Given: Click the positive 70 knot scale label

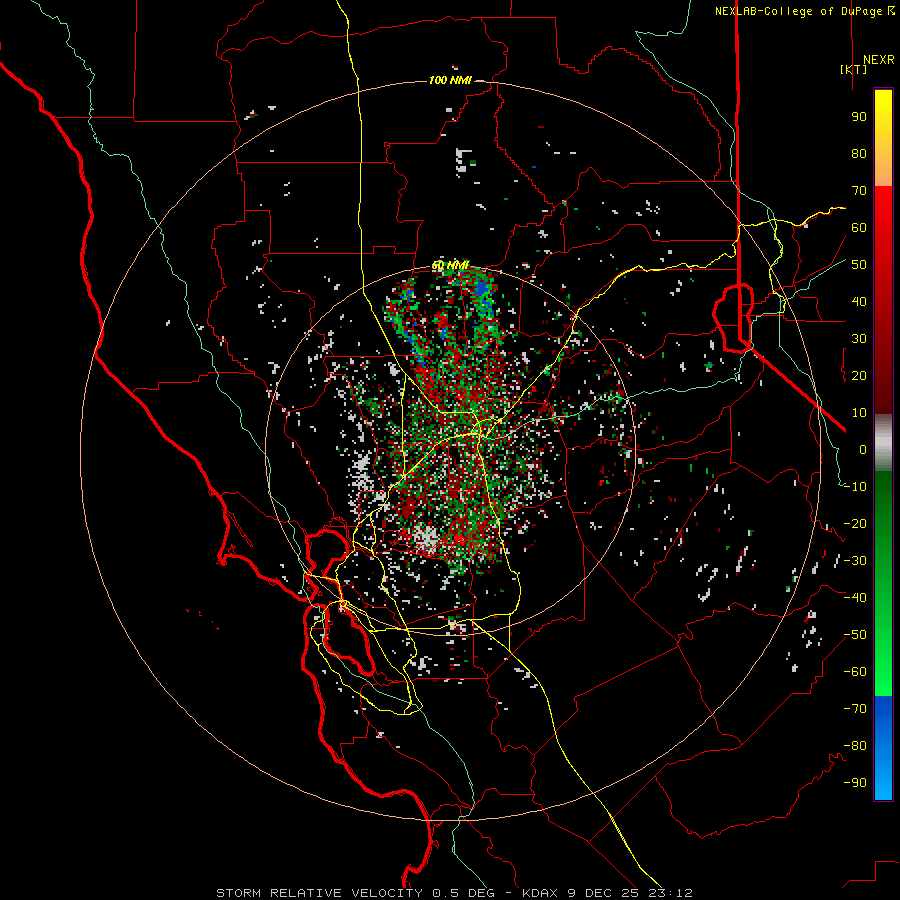Looking at the screenshot, I should [x=859, y=191].
